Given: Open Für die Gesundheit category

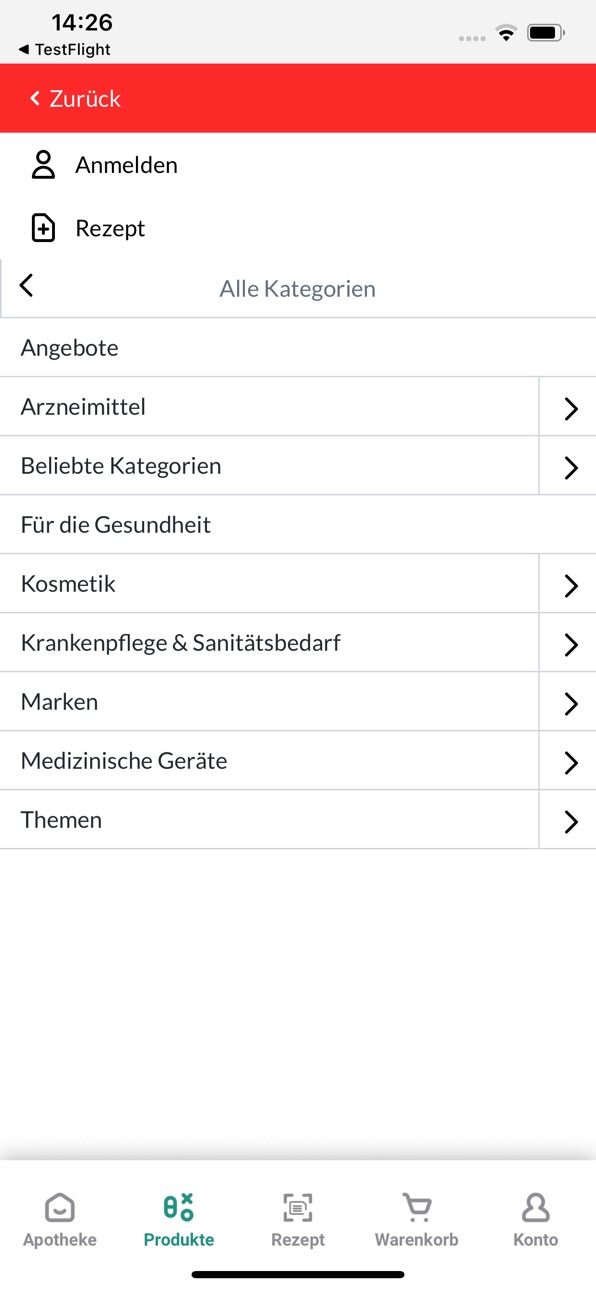Looking at the screenshot, I should [x=298, y=525].
